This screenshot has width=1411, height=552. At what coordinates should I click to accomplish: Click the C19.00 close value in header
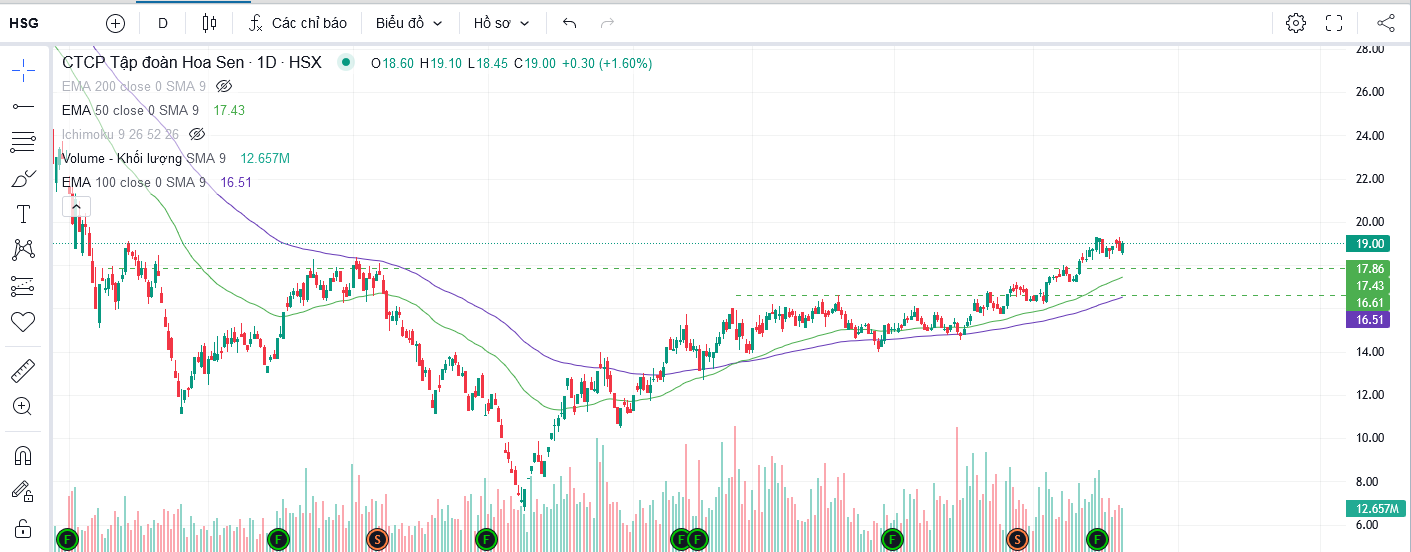pyautogui.click(x=535, y=62)
